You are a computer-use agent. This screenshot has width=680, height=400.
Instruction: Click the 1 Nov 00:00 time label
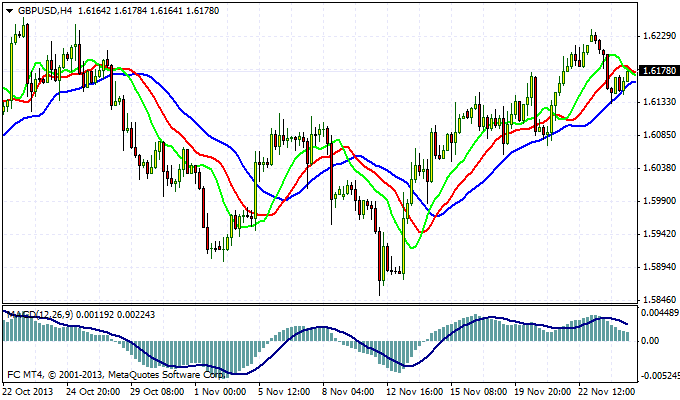220,392
